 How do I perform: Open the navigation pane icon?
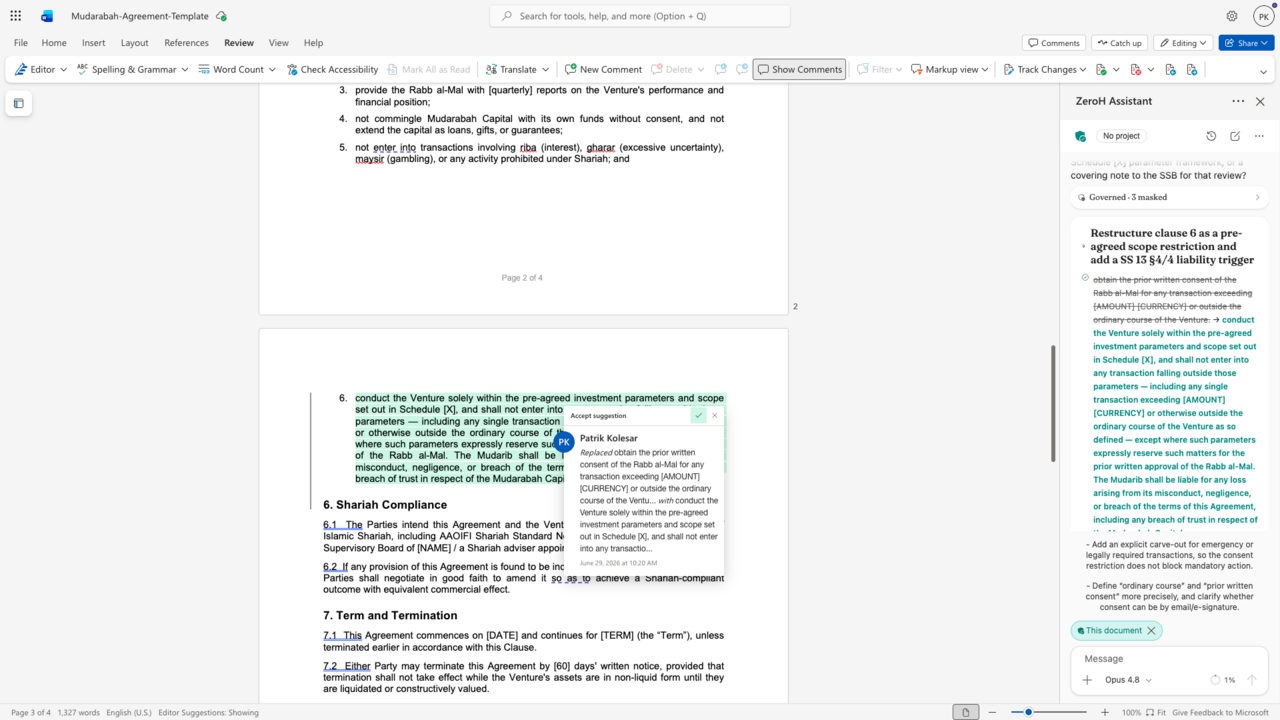coord(18,103)
